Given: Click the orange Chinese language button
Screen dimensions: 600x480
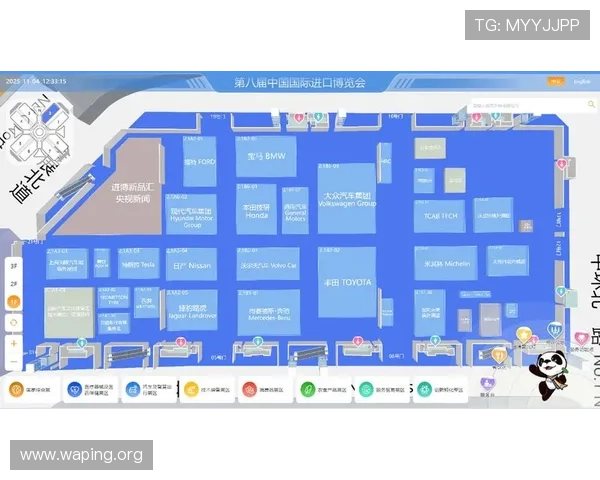Looking at the screenshot, I should pos(555,82).
